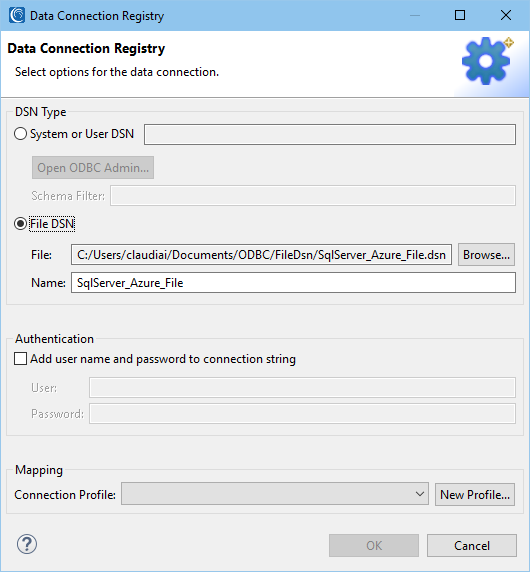Click the Open ODBC Admin button
Image resolution: width=530 pixels, height=572 pixels.
(93, 168)
